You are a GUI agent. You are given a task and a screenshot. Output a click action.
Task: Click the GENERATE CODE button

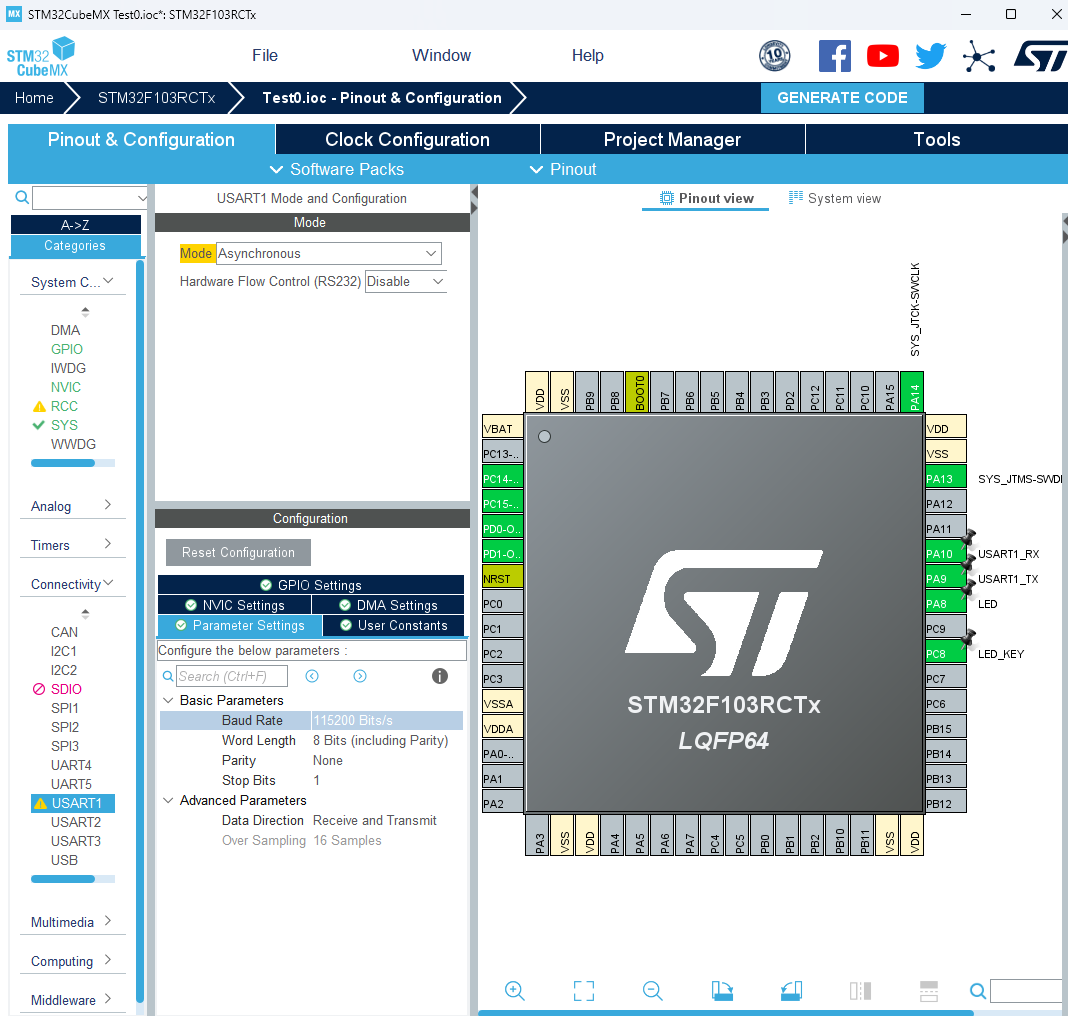[x=842, y=97]
